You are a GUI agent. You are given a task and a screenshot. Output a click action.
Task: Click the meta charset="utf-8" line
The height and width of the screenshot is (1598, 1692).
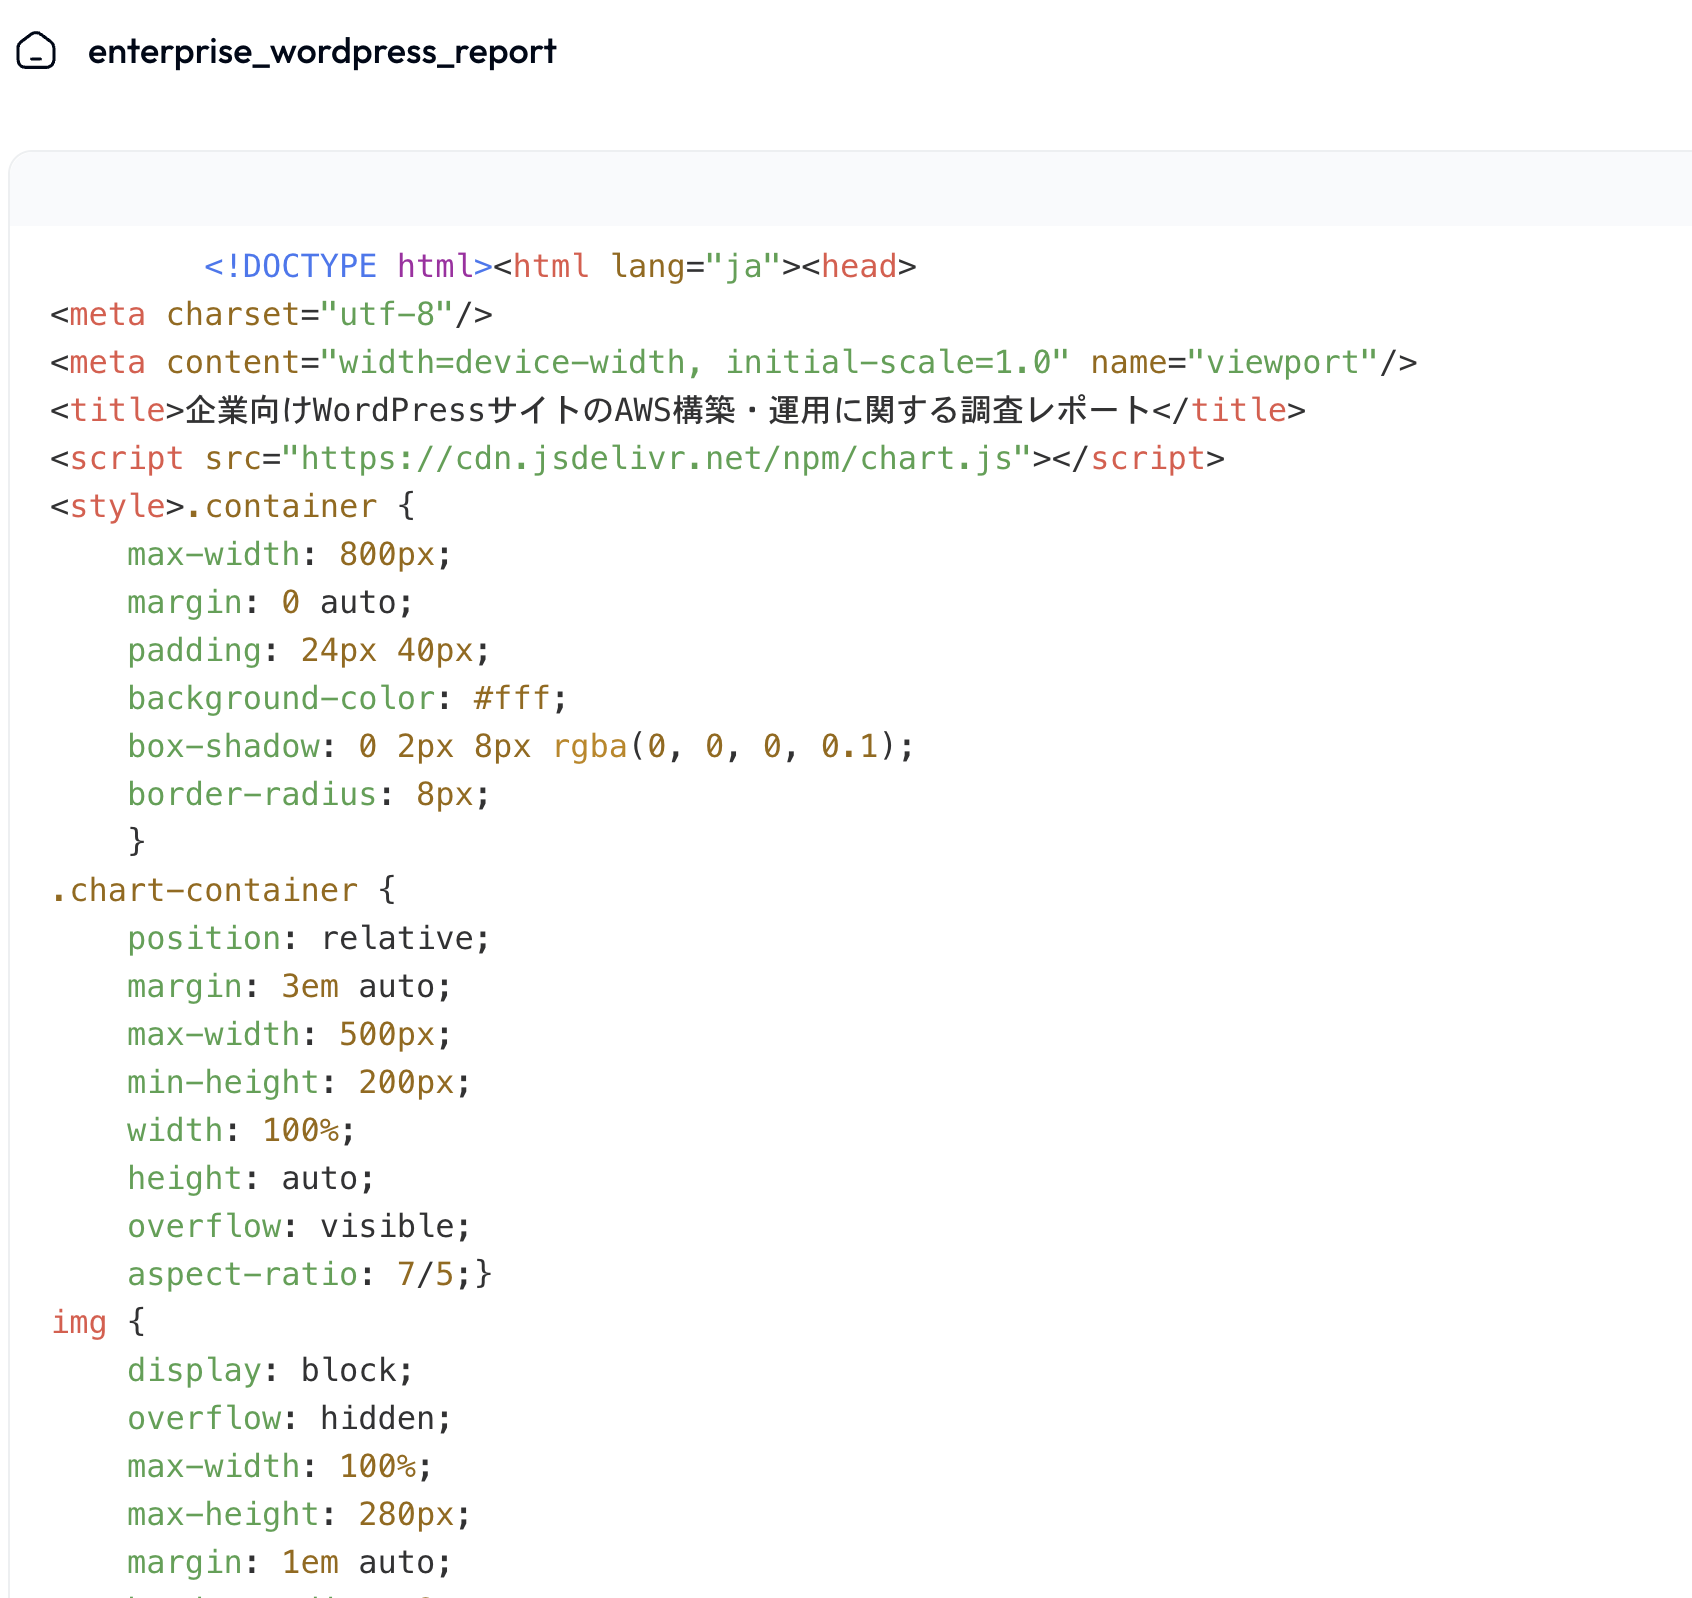point(271,314)
